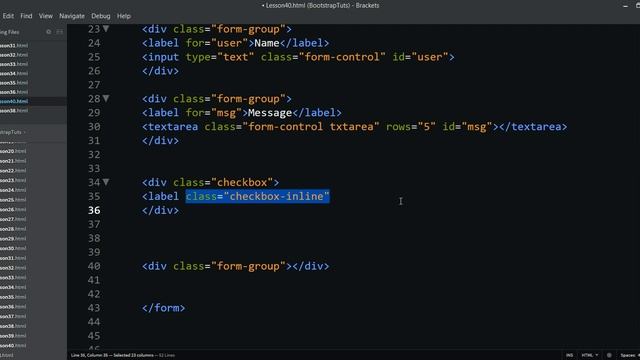Click the for="msg" attribute on line 29
The height and width of the screenshot is (360, 640).
click(x=214, y=113)
